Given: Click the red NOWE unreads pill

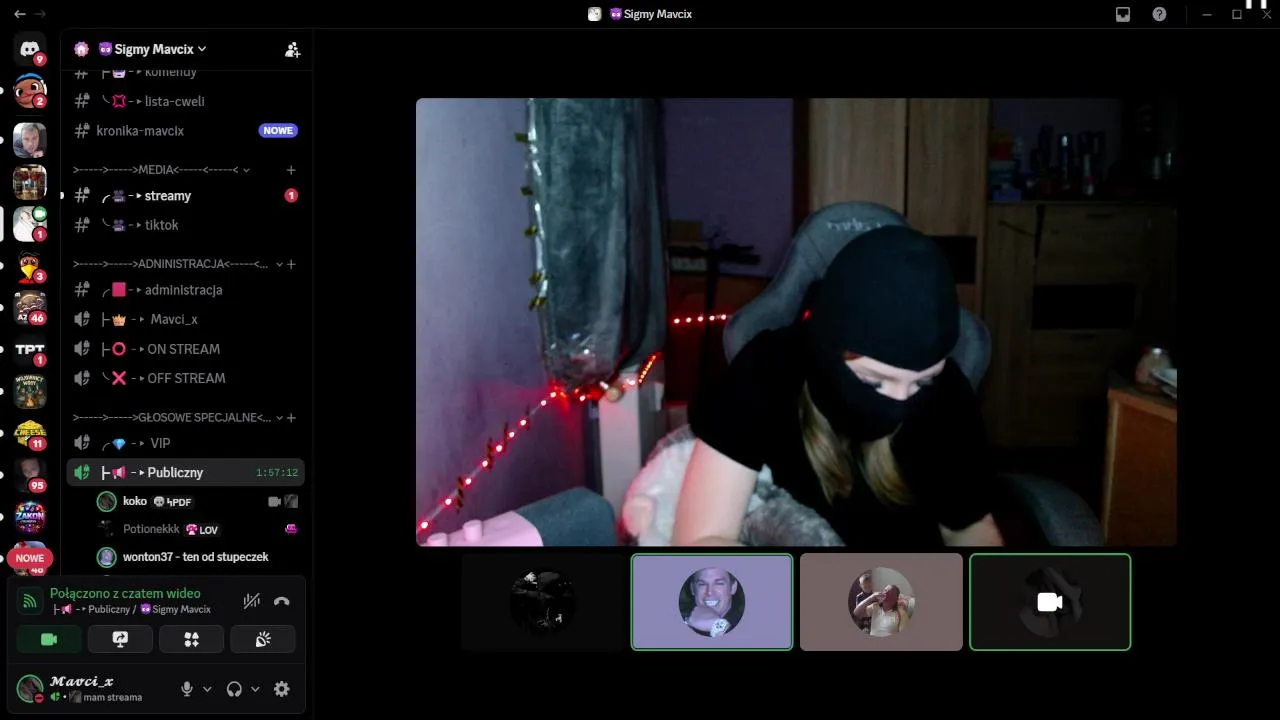Looking at the screenshot, I should (30, 558).
